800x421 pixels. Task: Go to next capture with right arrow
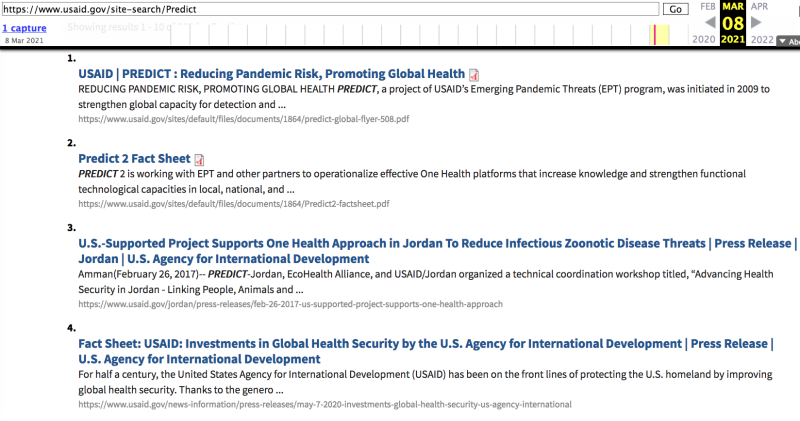click(x=756, y=22)
